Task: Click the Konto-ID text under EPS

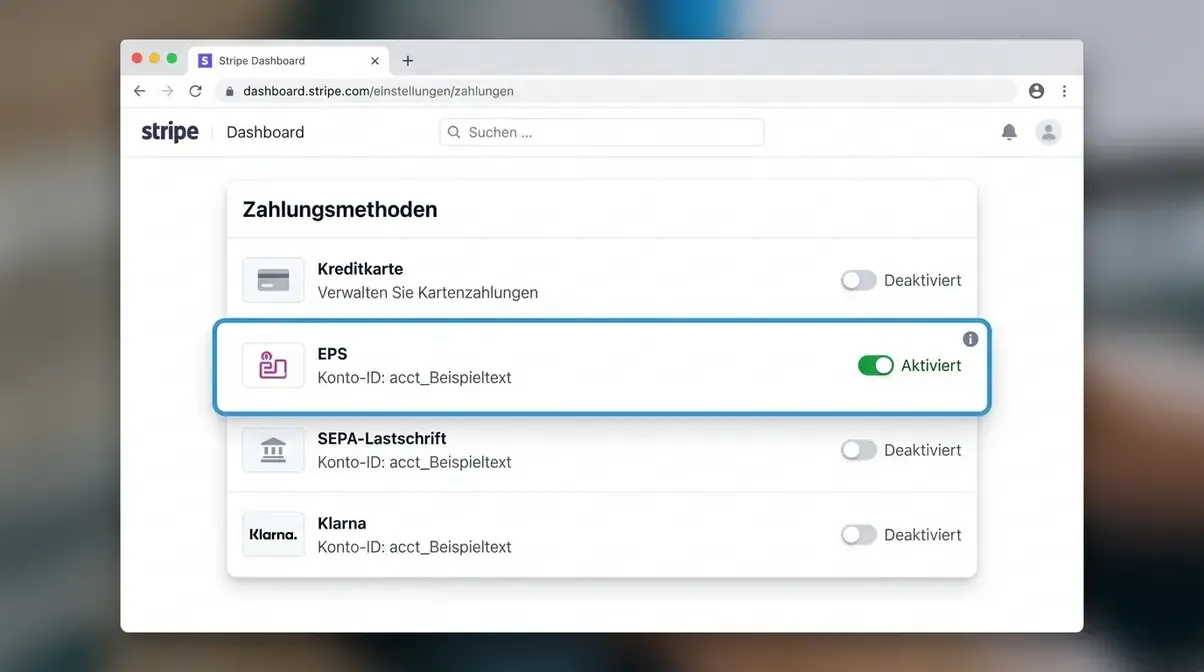Action: 414,378
